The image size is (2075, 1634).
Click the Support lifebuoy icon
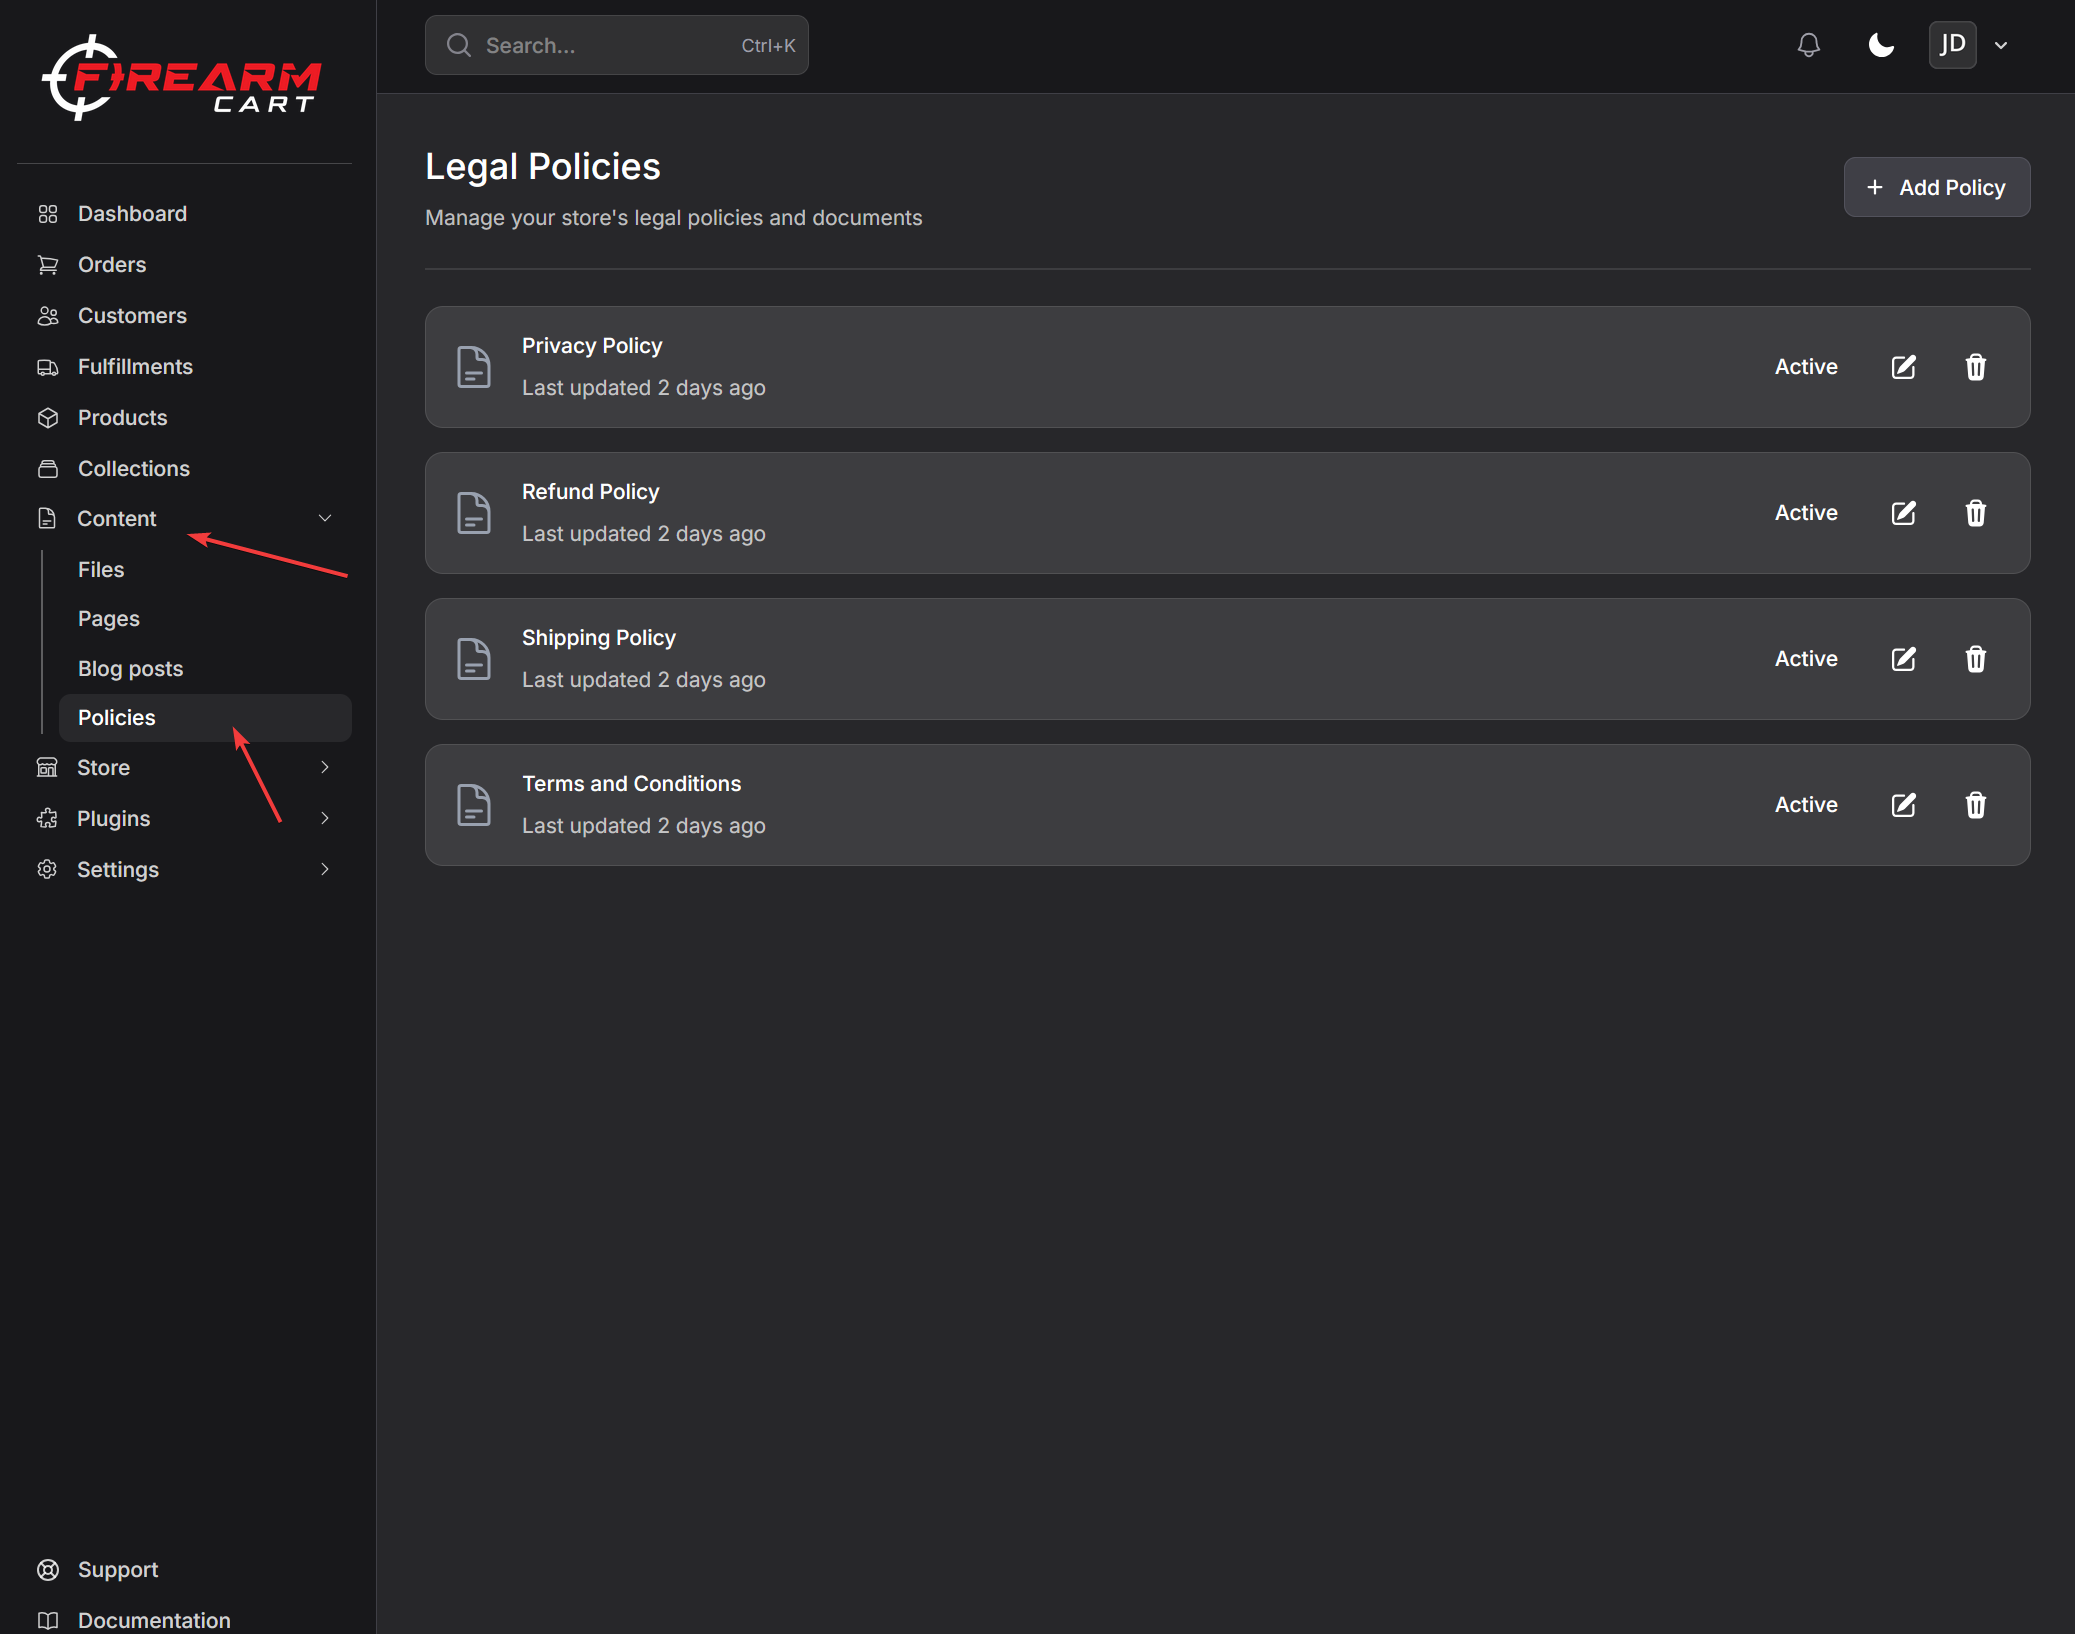coord(48,1570)
